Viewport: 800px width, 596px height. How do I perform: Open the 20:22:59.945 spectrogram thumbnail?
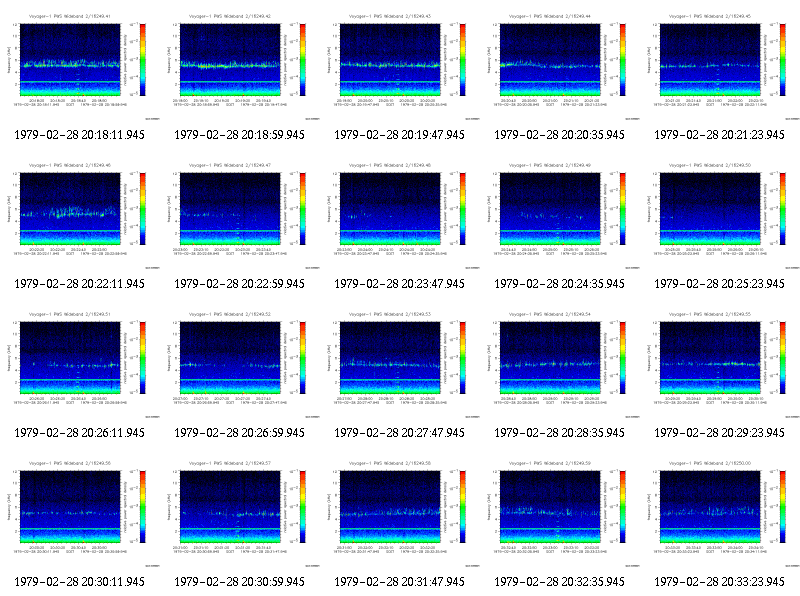[x=240, y=216]
